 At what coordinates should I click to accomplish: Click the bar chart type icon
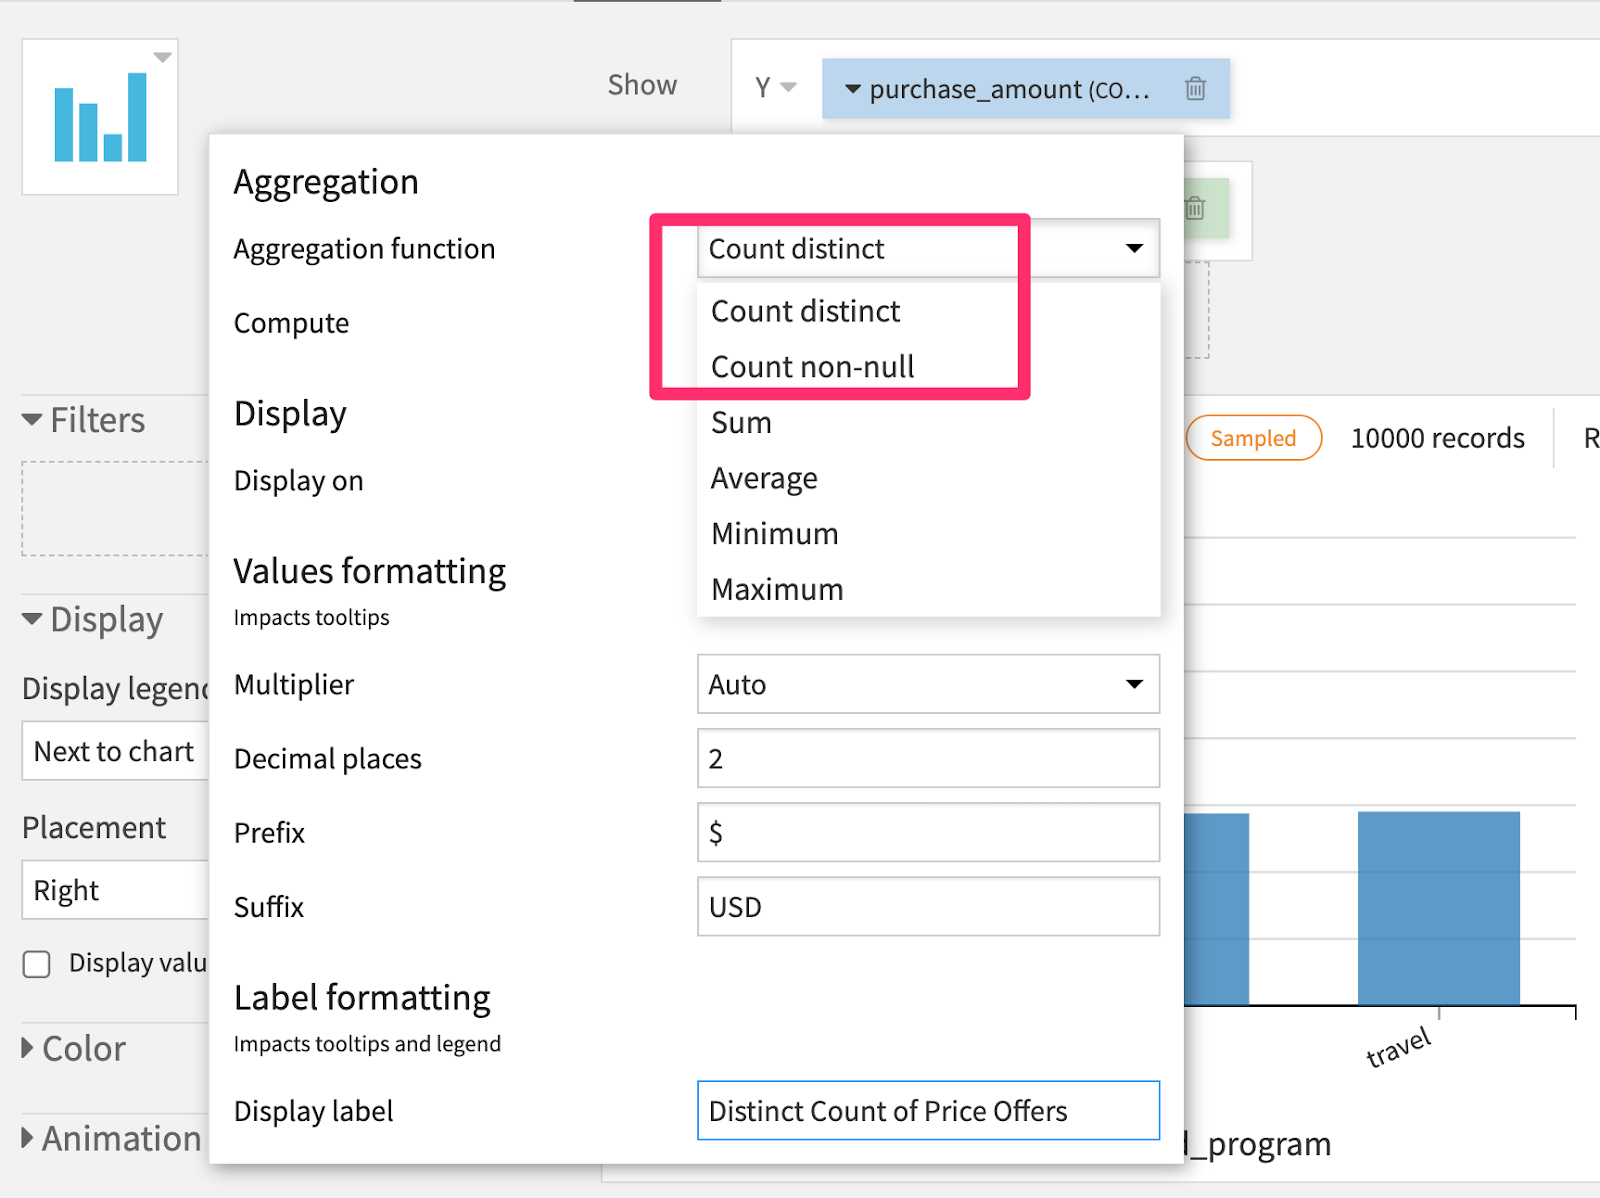click(x=100, y=117)
